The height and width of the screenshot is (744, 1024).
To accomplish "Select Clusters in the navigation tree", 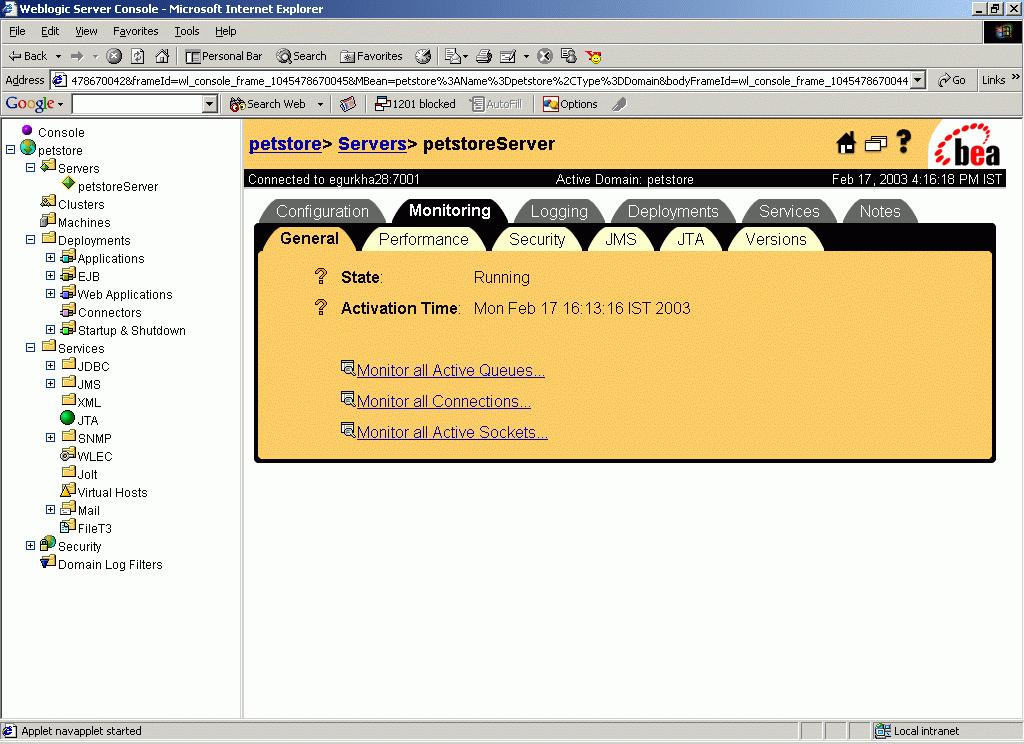I will click(x=81, y=204).
